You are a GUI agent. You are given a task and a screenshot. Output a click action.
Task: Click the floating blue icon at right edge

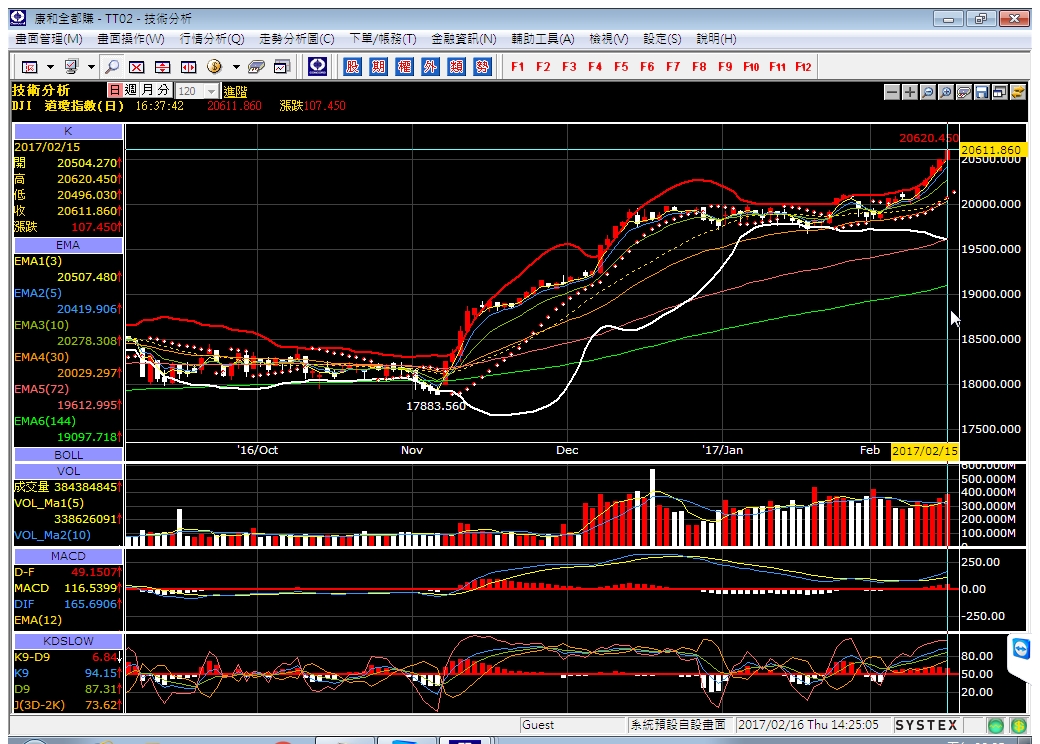(1021, 649)
